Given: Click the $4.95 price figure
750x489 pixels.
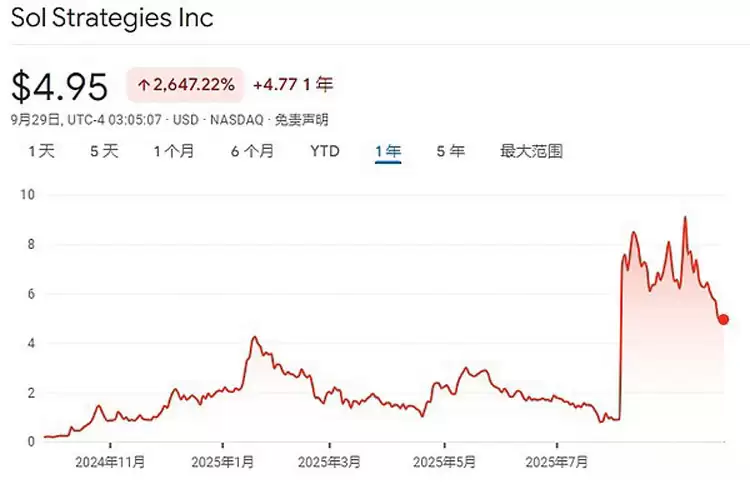Looking at the screenshot, I should click(59, 87).
